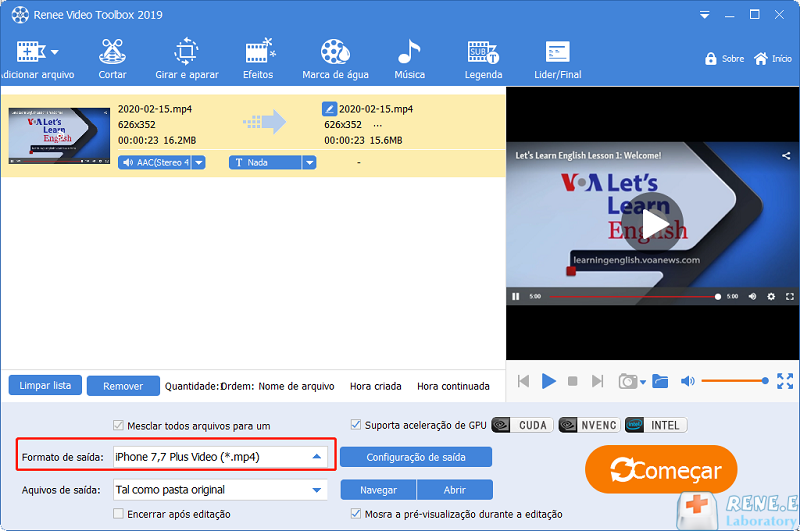Toggle Mosra a pré-visualização durante a editação
This screenshot has width=800, height=531.
pos(356,514)
